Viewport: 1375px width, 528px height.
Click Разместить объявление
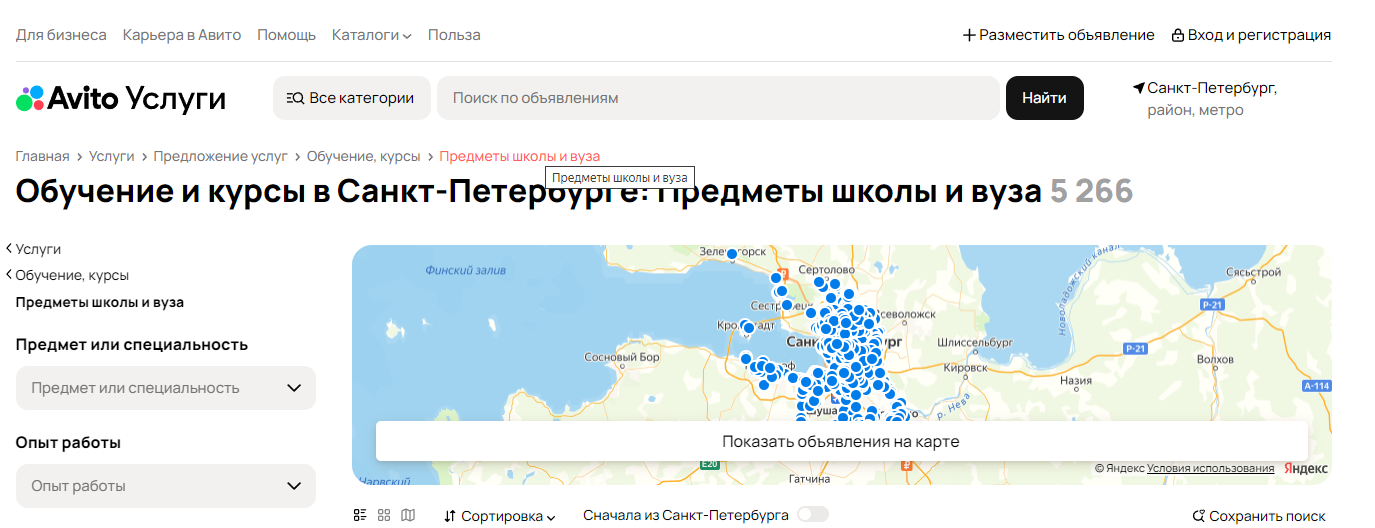pos(1058,35)
